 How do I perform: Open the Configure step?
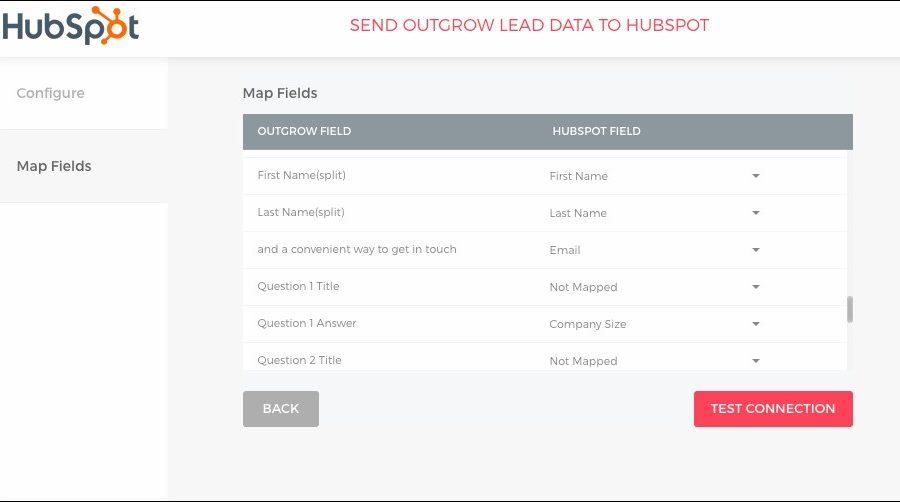[51, 93]
